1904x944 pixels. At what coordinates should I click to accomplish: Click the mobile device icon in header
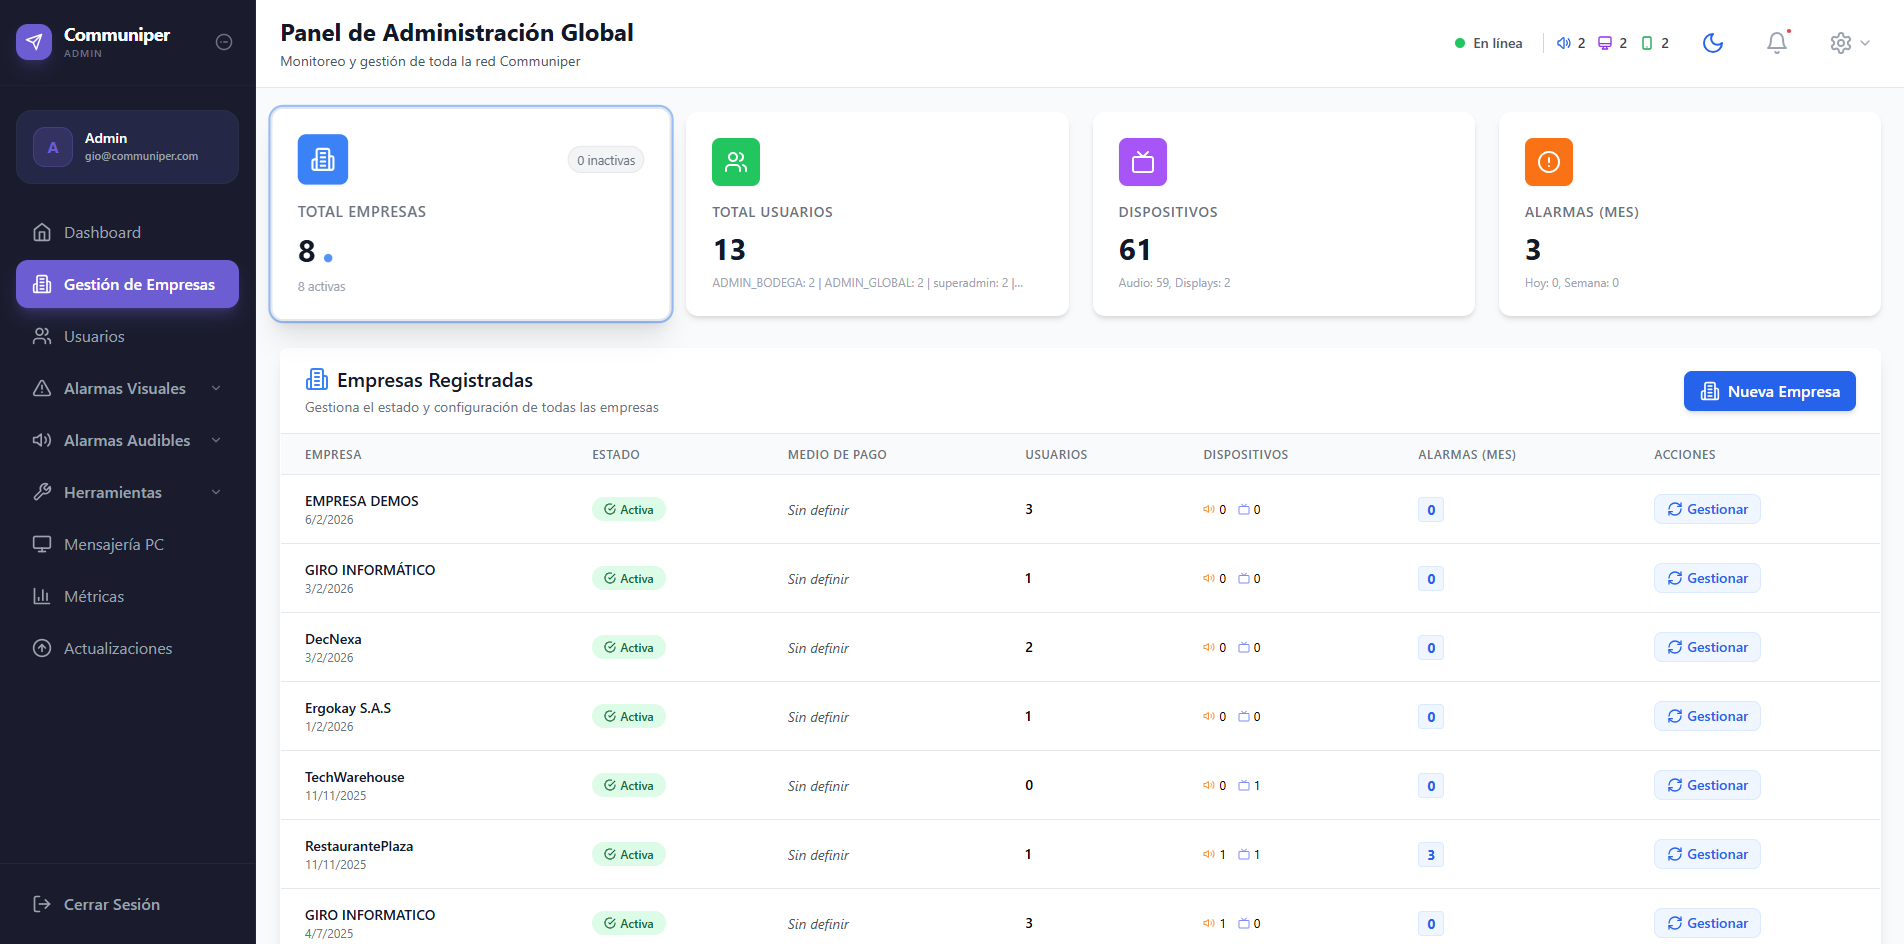(x=1647, y=43)
